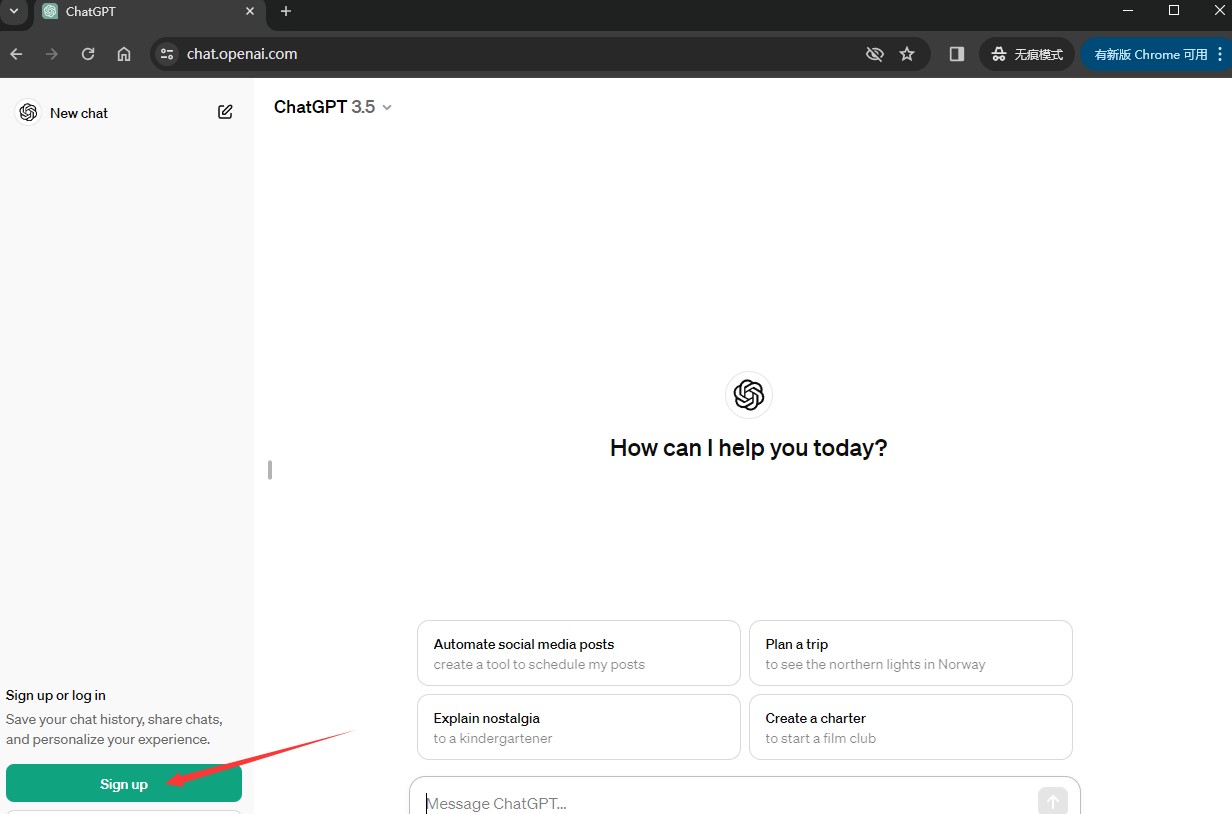Click the incognito mode indicator button

1027,54
